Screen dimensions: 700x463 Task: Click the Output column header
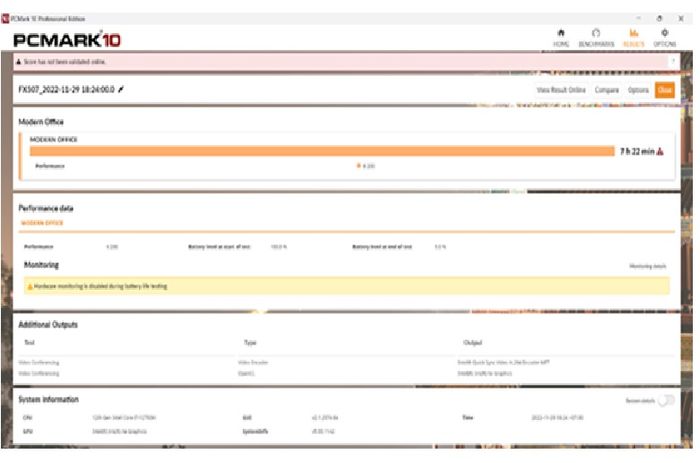click(473, 342)
